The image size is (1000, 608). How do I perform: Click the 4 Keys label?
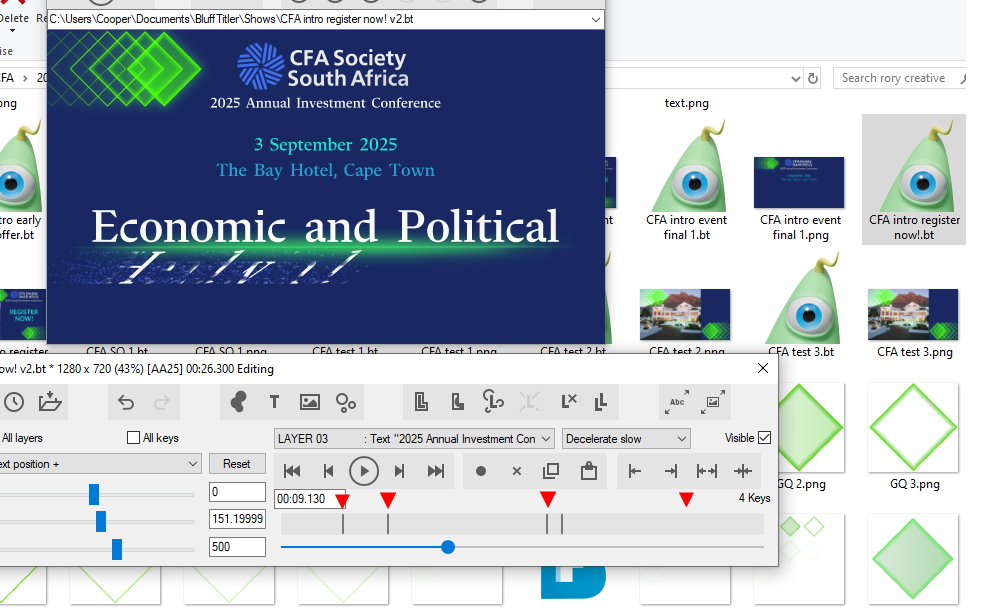(x=754, y=498)
